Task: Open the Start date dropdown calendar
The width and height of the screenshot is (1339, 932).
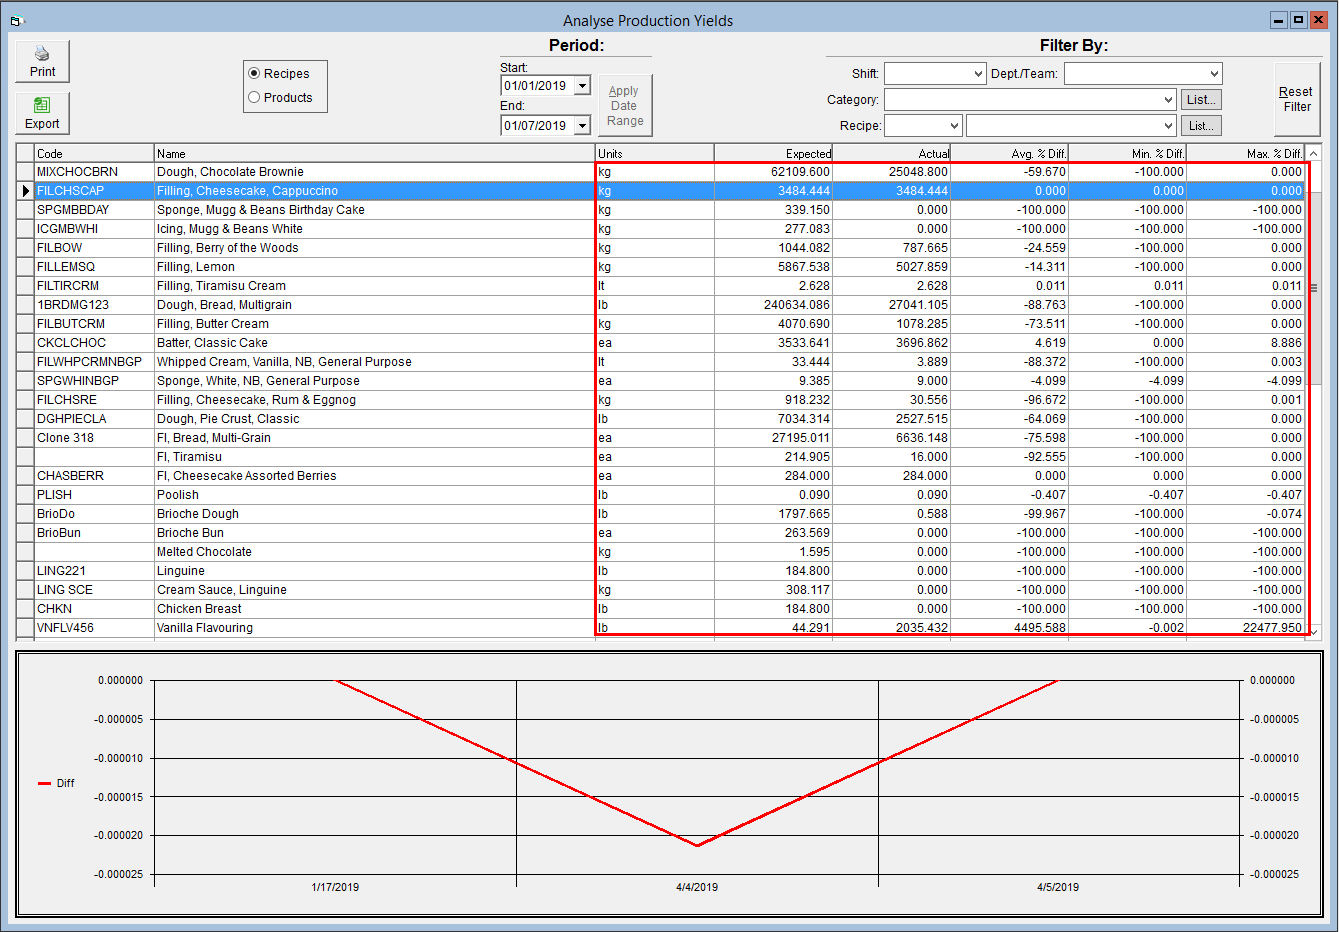Action: coord(582,86)
